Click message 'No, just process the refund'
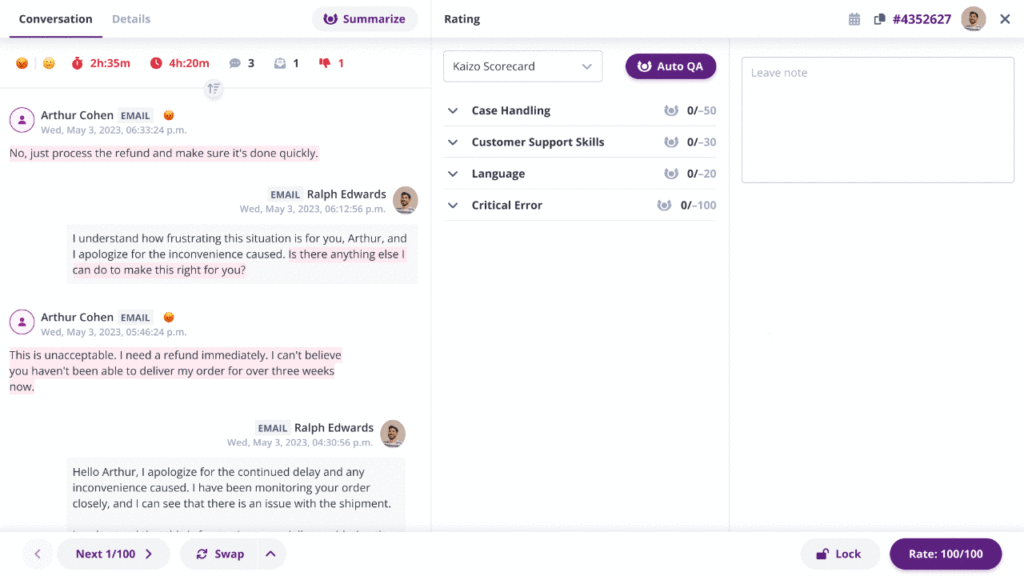The image size is (1024, 576). point(164,153)
